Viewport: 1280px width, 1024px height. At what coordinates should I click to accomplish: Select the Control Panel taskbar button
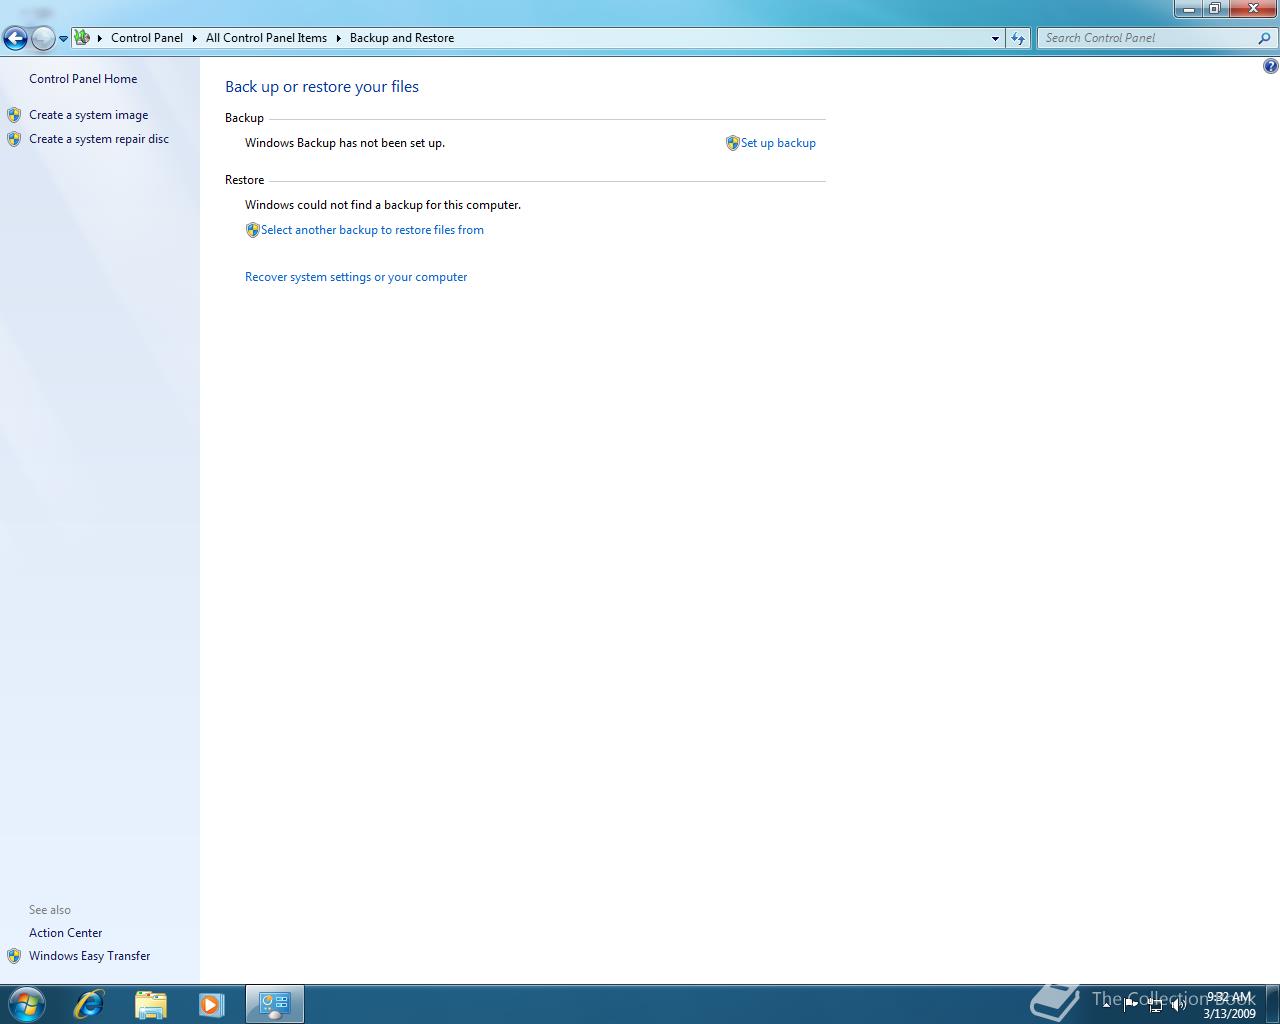pos(275,1004)
